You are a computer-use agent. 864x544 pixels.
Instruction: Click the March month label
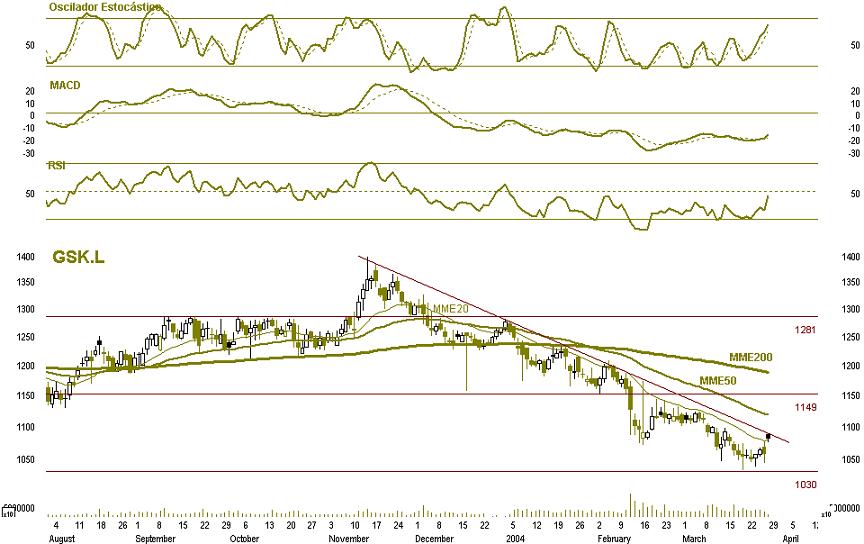(694, 538)
